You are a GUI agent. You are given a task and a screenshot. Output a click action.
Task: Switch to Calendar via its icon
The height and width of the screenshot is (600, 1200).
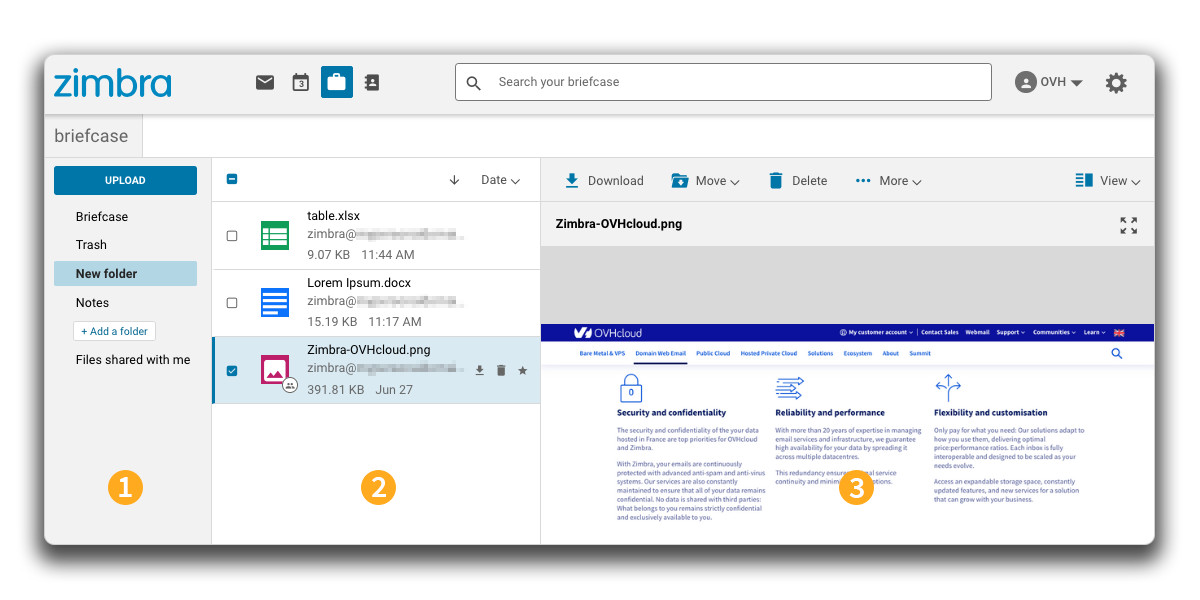coord(300,81)
